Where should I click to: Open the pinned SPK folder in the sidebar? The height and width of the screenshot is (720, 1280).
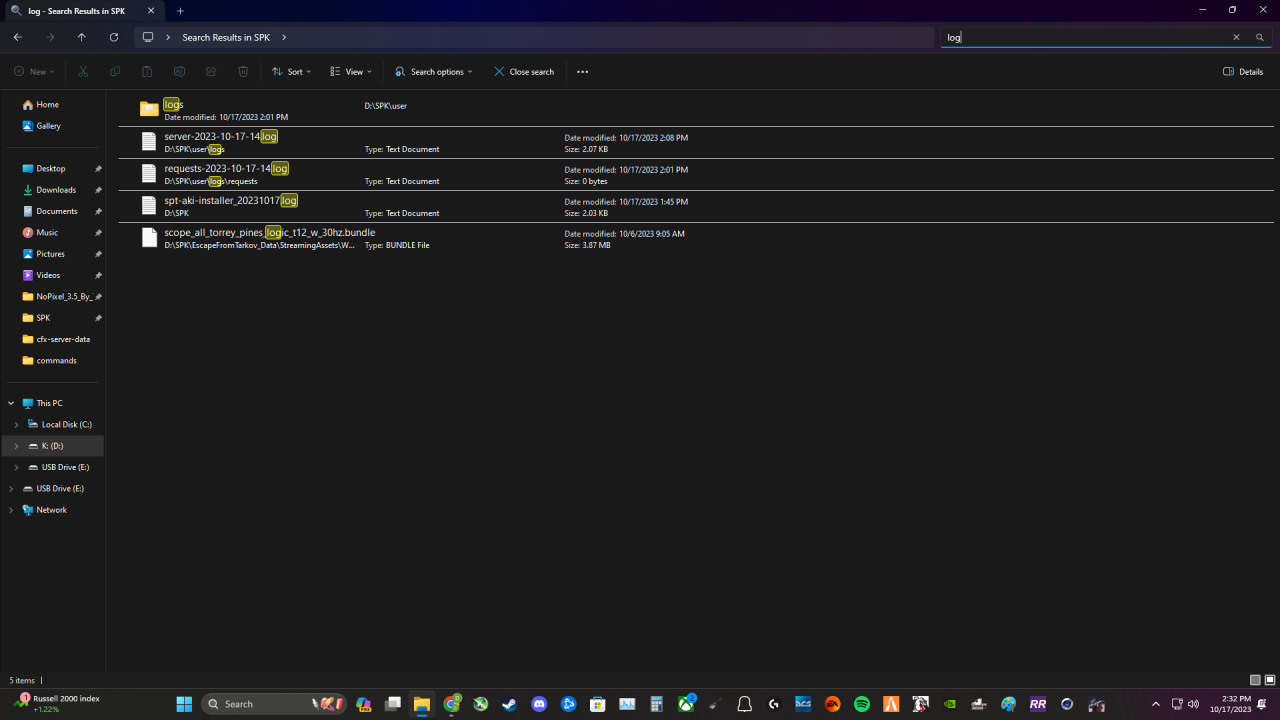pyautogui.click(x=43, y=318)
